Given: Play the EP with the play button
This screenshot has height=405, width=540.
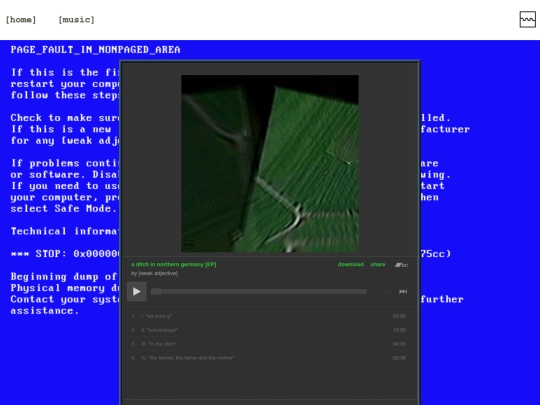Looking at the screenshot, I should pyautogui.click(x=137, y=291).
